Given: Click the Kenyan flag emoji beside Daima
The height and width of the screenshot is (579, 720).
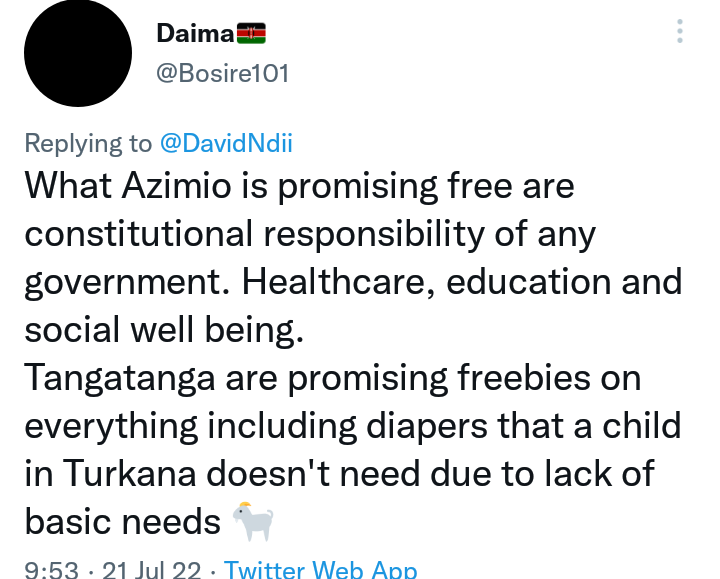Looking at the screenshot, I should click(x=251, y=34).
